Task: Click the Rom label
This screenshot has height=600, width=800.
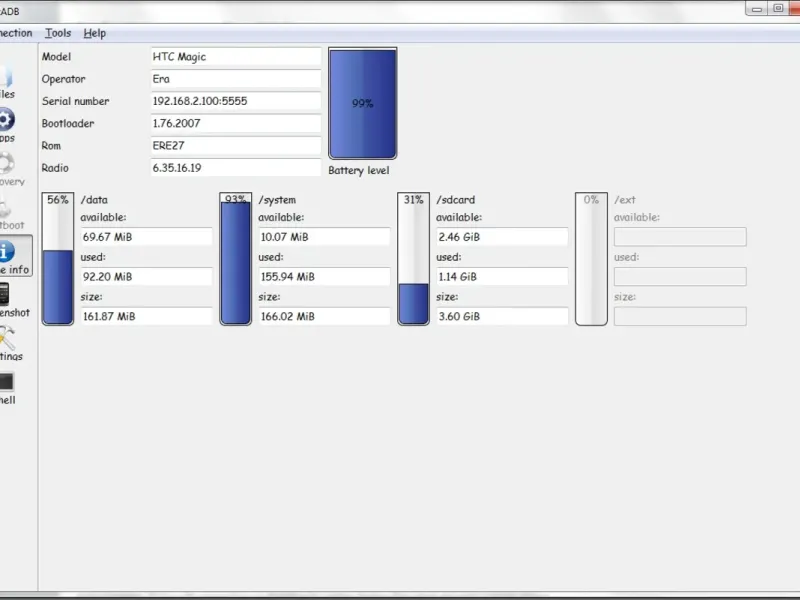Action: coord(51,145)
